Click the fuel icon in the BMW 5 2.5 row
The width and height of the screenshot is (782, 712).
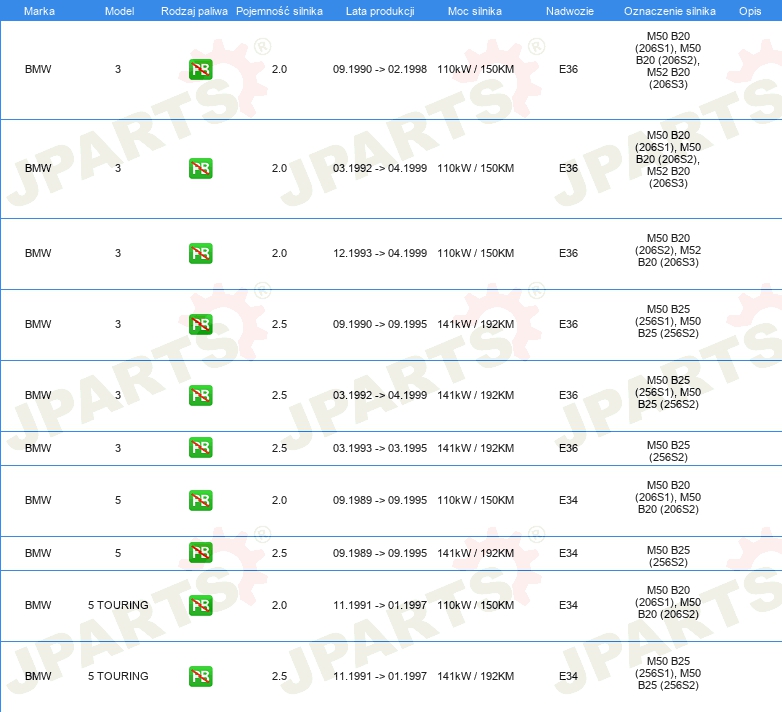[x=200, y=552]
